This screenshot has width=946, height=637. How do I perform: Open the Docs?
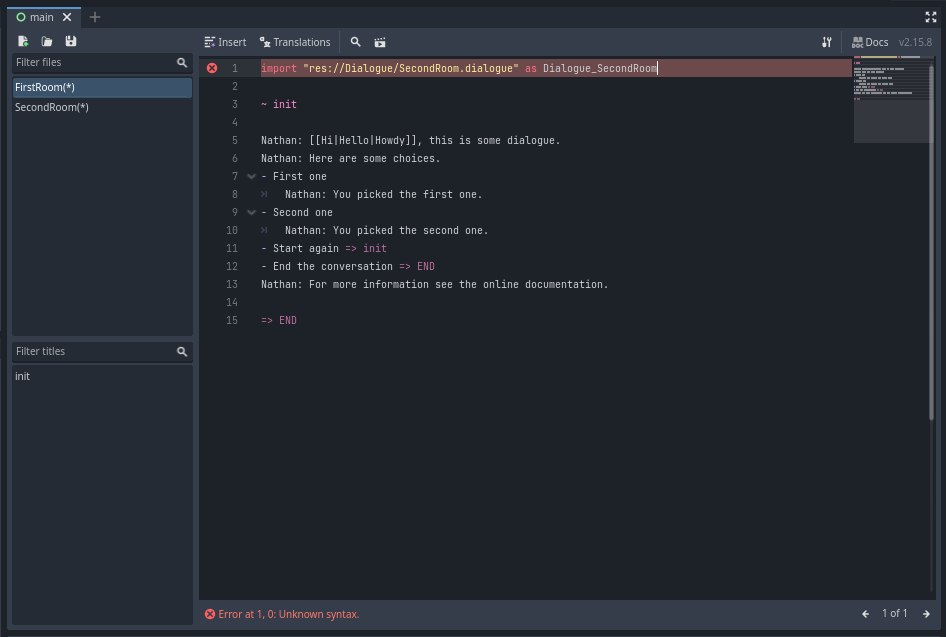tap(869, 42)
